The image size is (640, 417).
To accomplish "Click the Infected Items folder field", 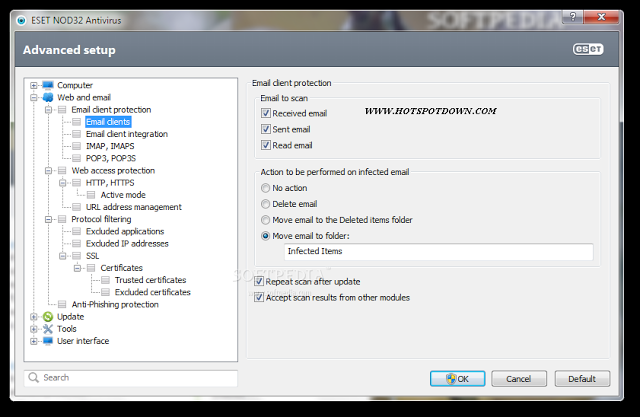I will [x=438, y=252].
